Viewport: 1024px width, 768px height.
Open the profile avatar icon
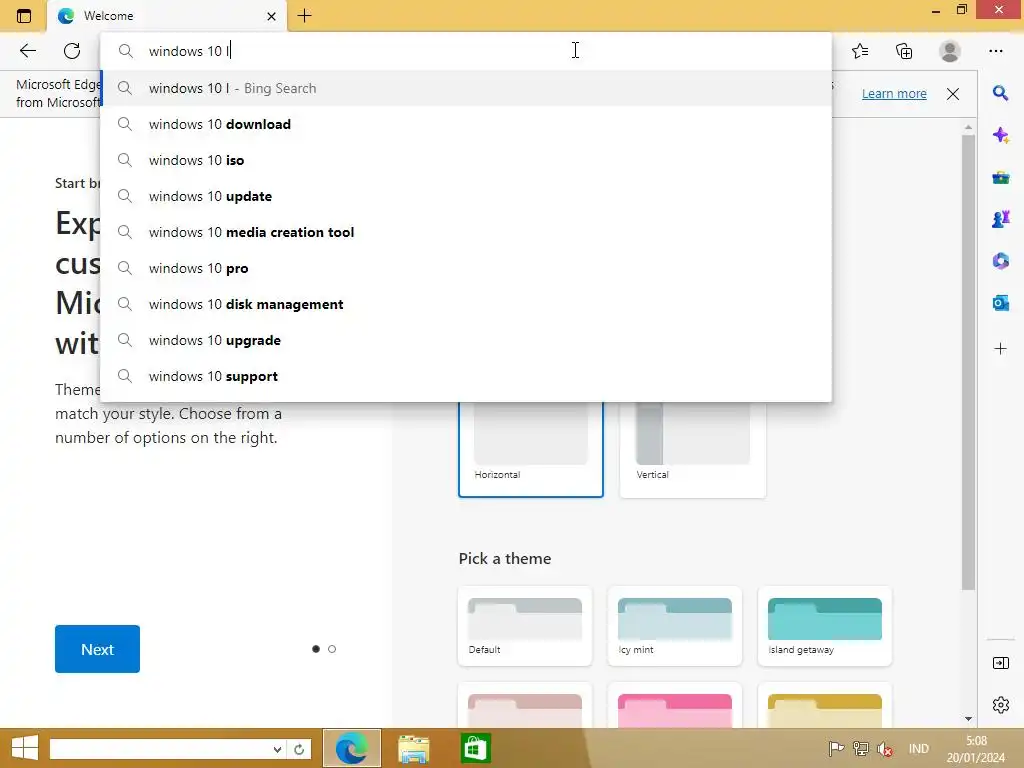pyautogui.click(x=950, y=51)
